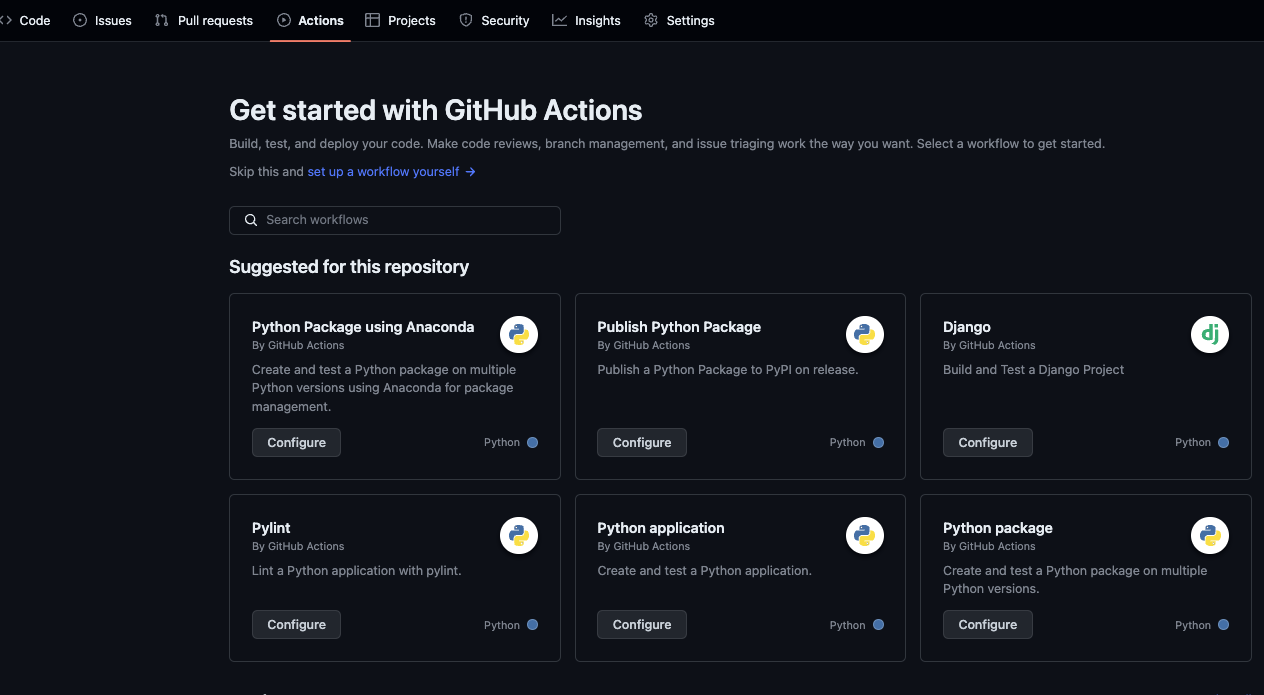Image resolution: width=1264 pixels, height=695 pixels.
Task: Click Python logo on Pylint card
Action: 519,536
